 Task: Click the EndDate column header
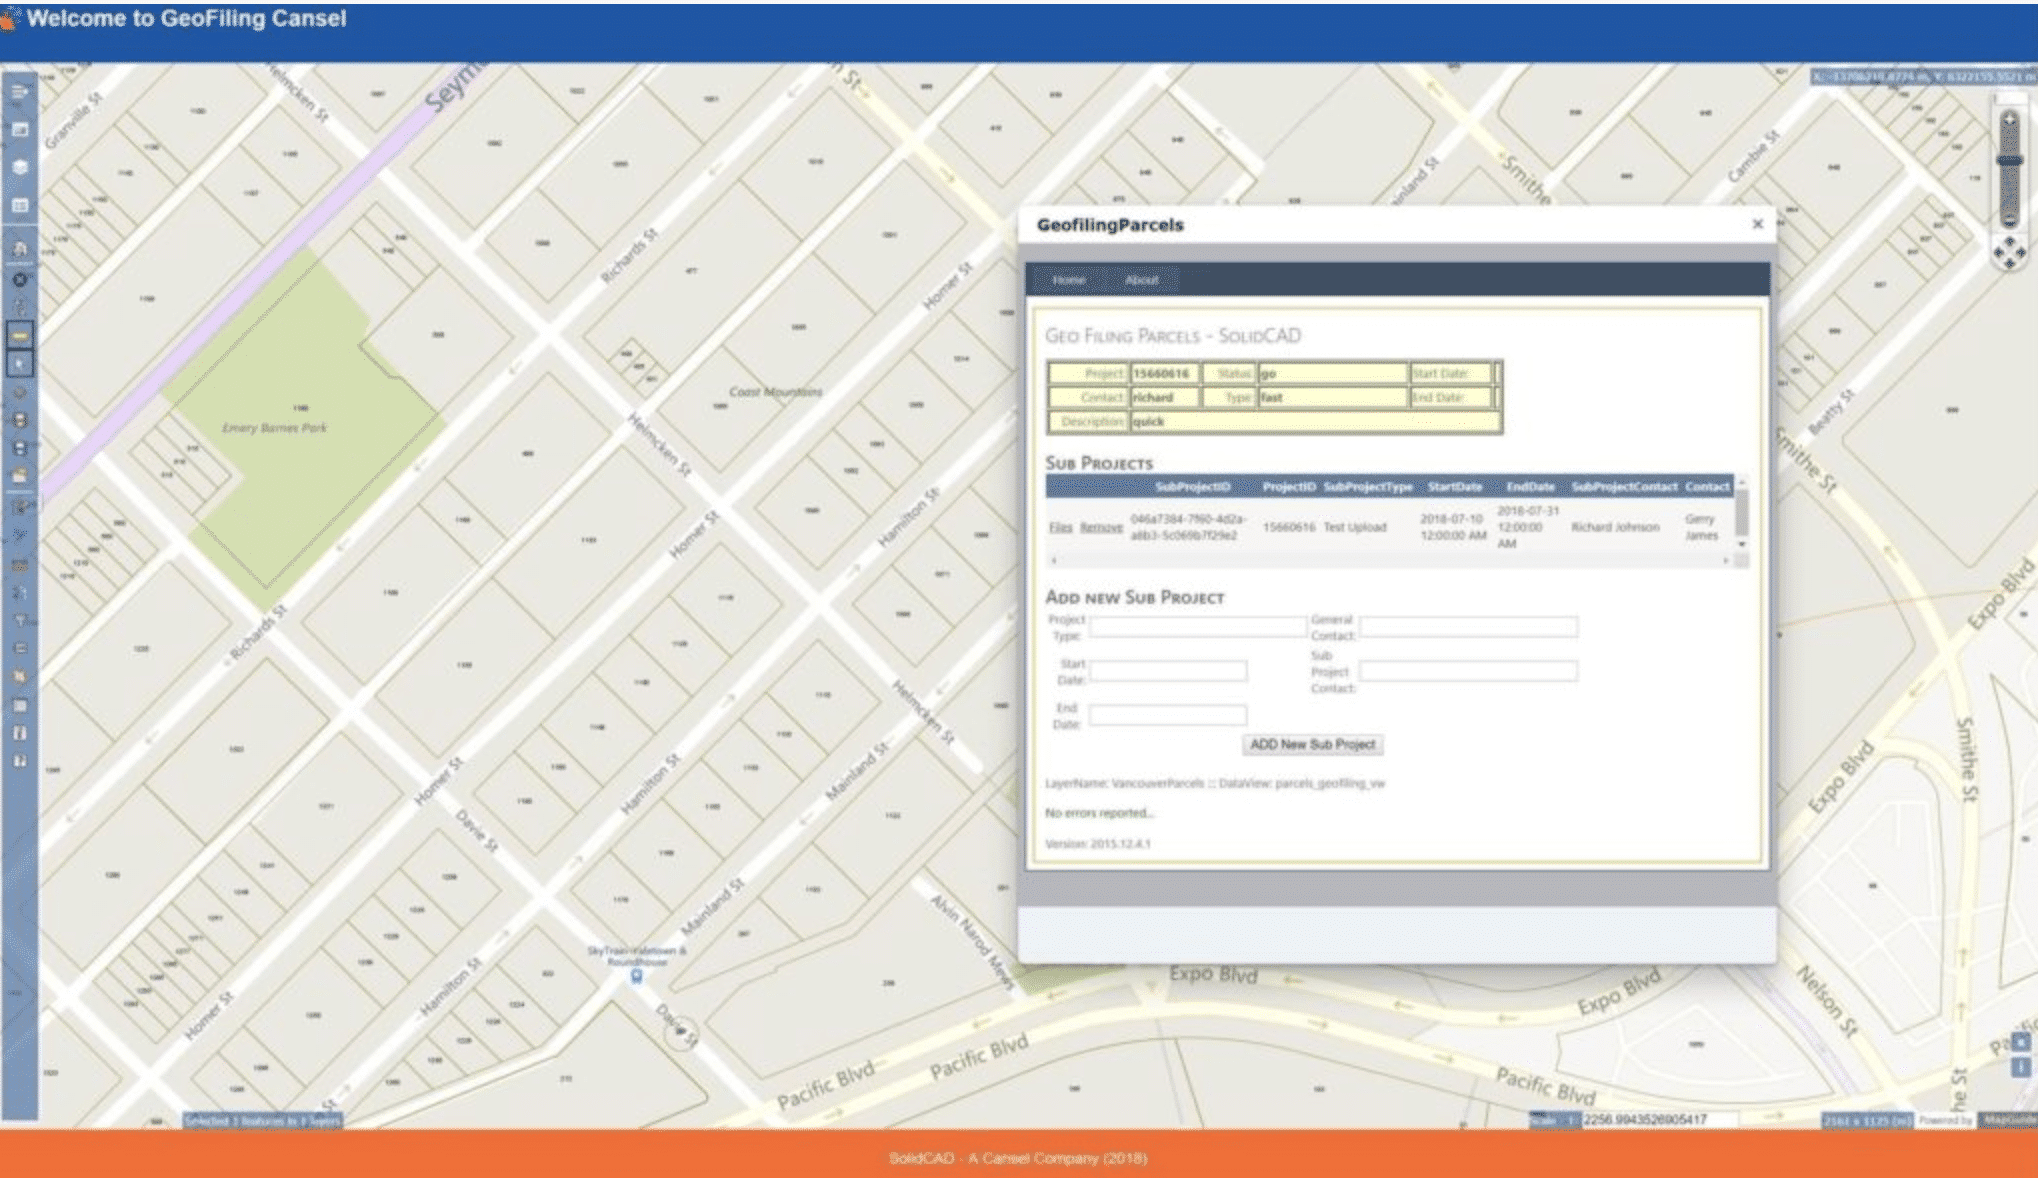(x=1530, y=487)
